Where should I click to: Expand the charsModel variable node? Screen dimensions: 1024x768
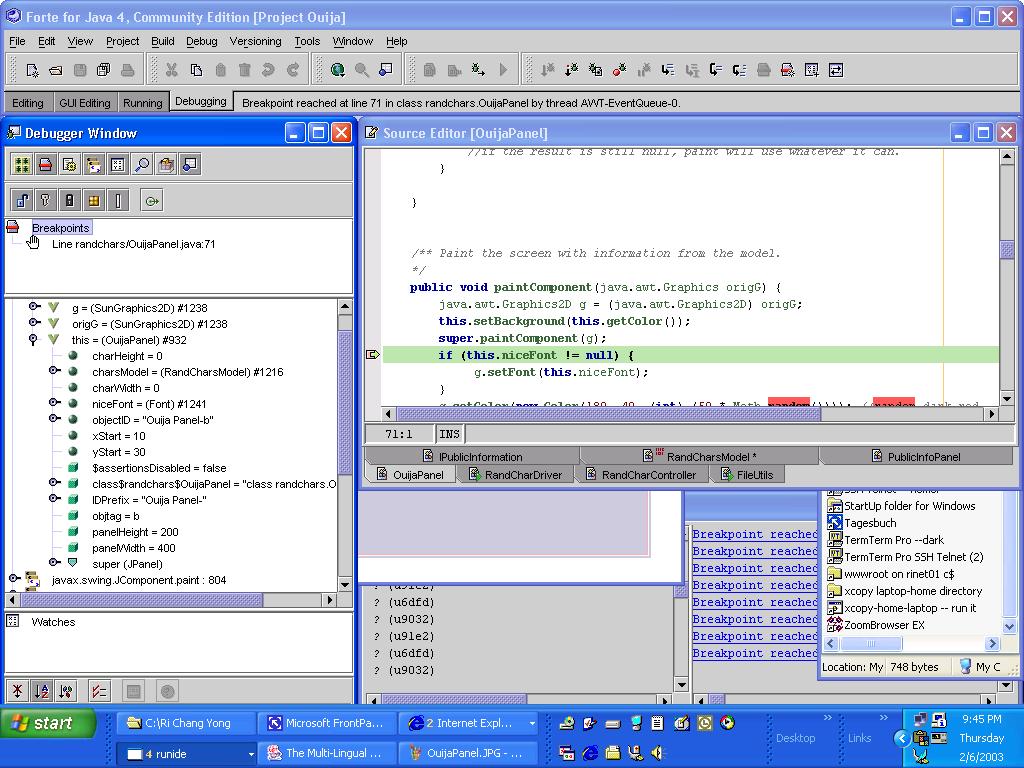tap(54, 372)
